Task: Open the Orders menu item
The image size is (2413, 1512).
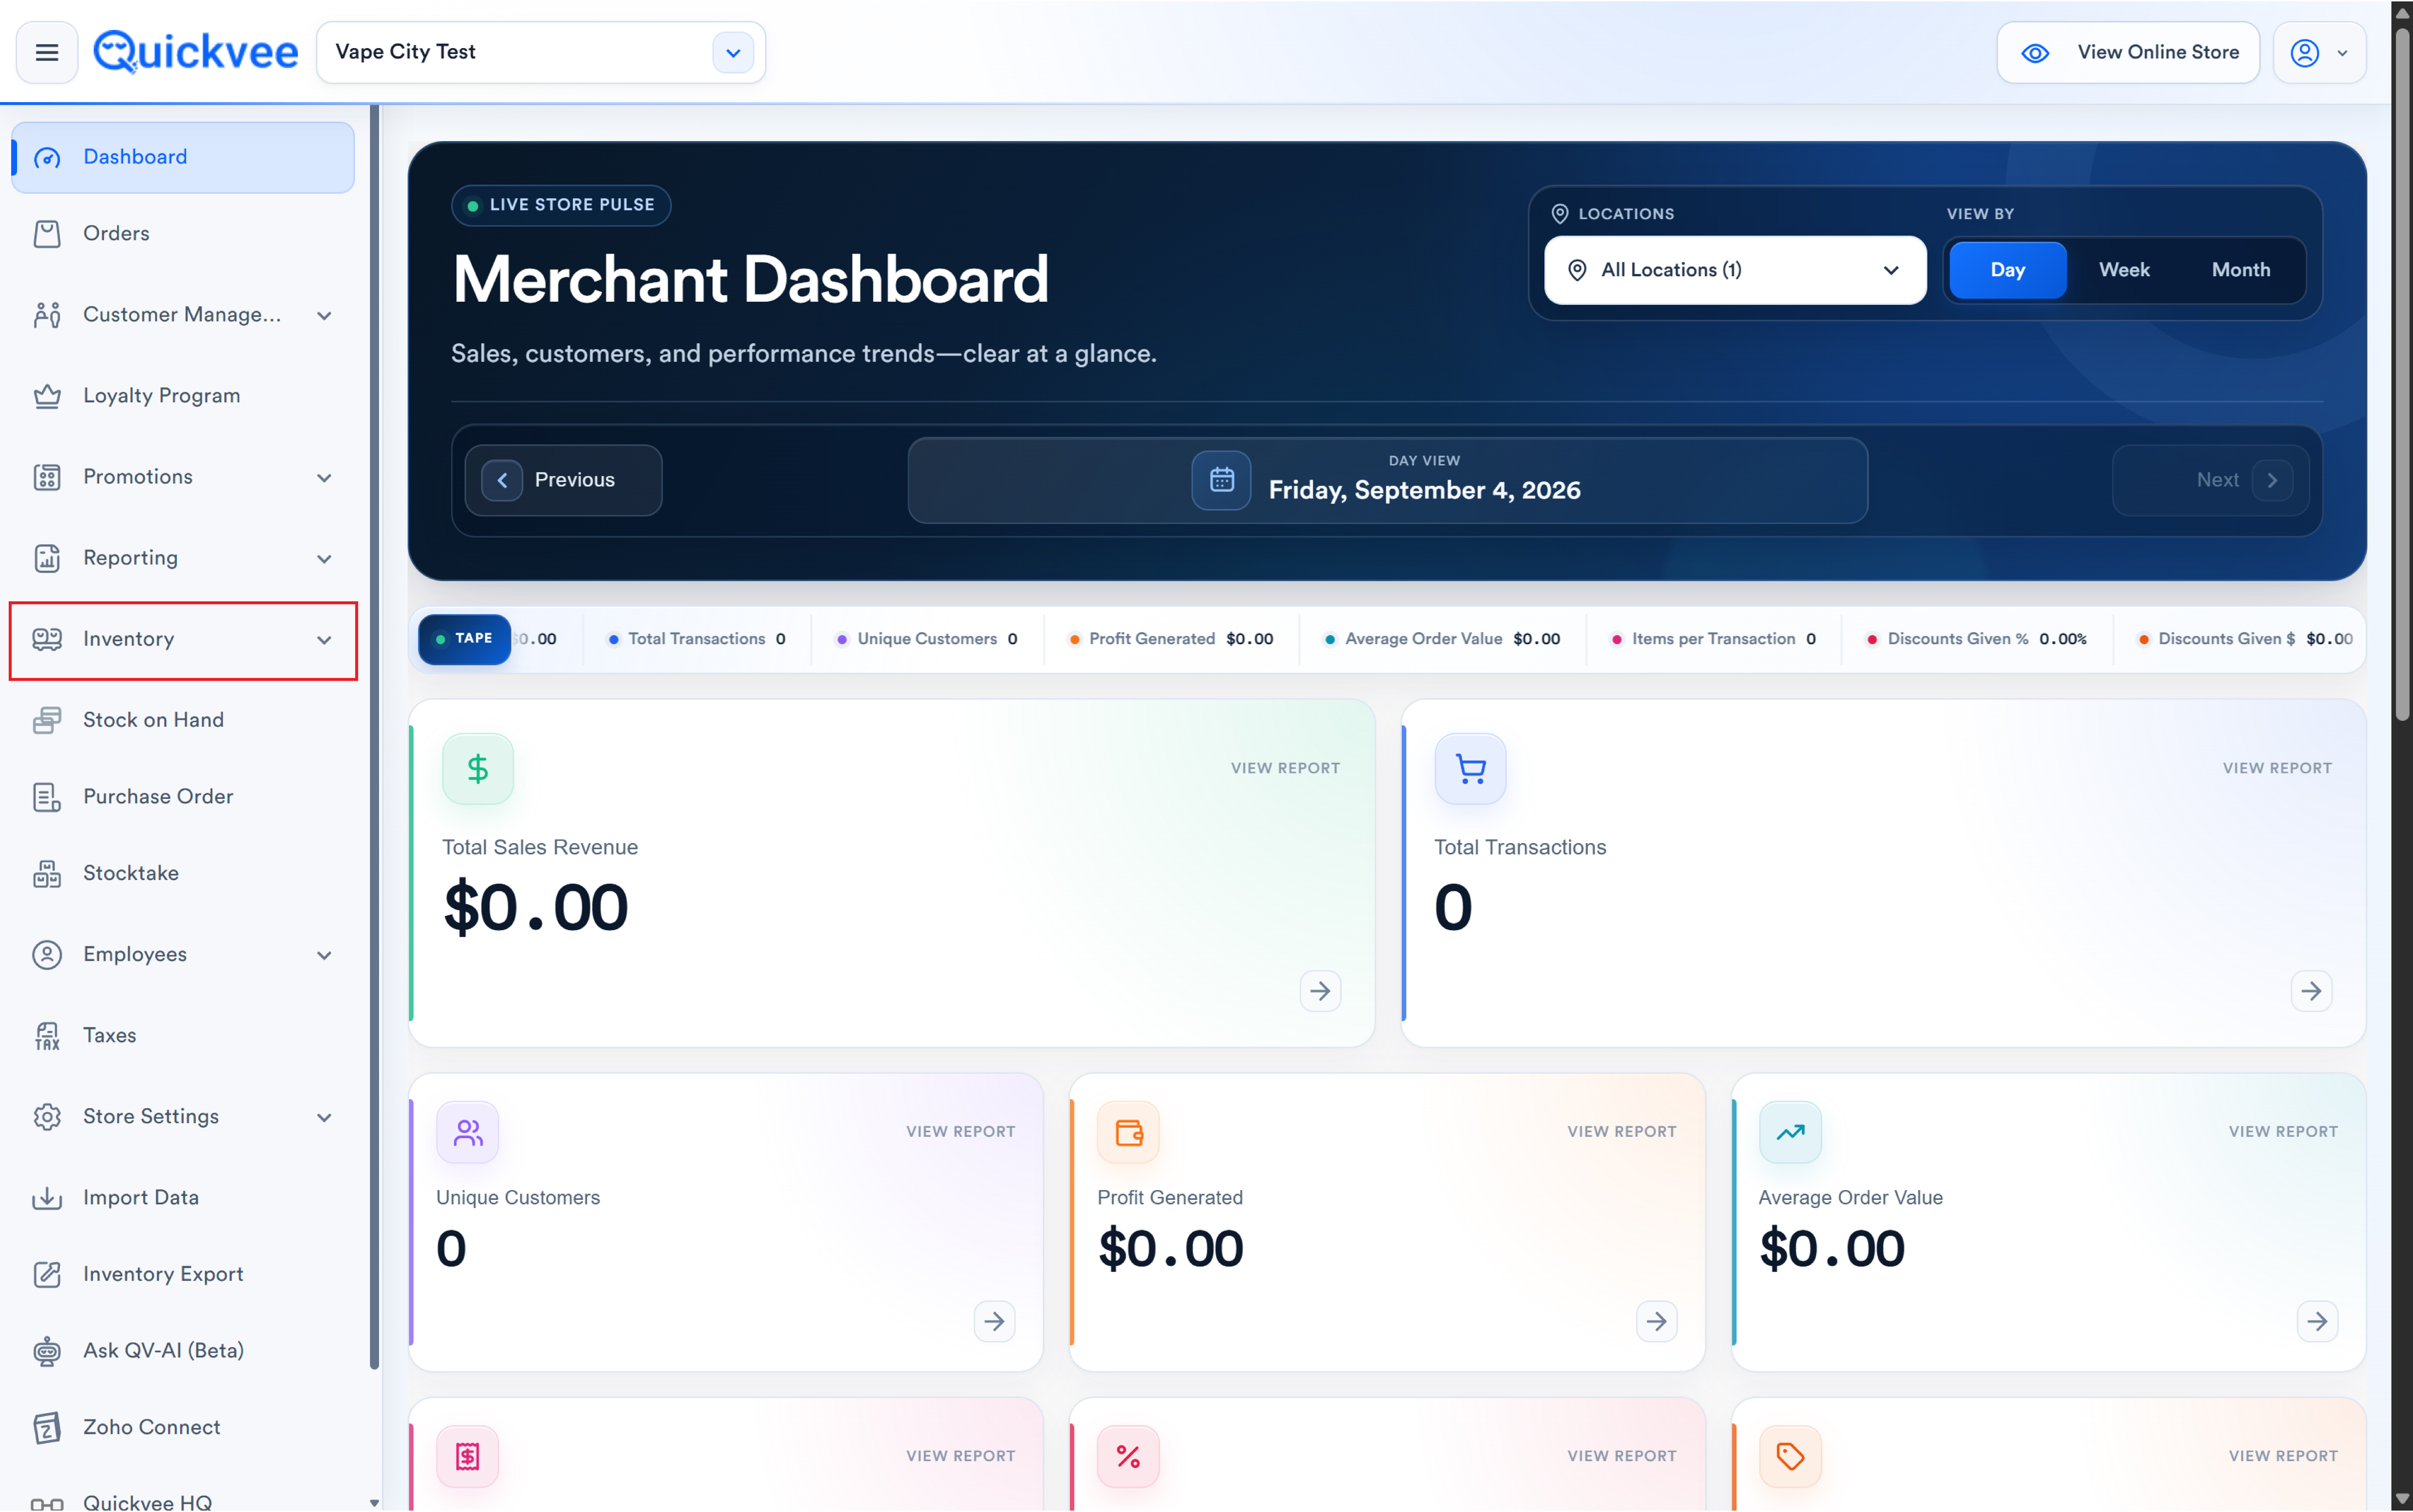Action: (x=183, y=234)
